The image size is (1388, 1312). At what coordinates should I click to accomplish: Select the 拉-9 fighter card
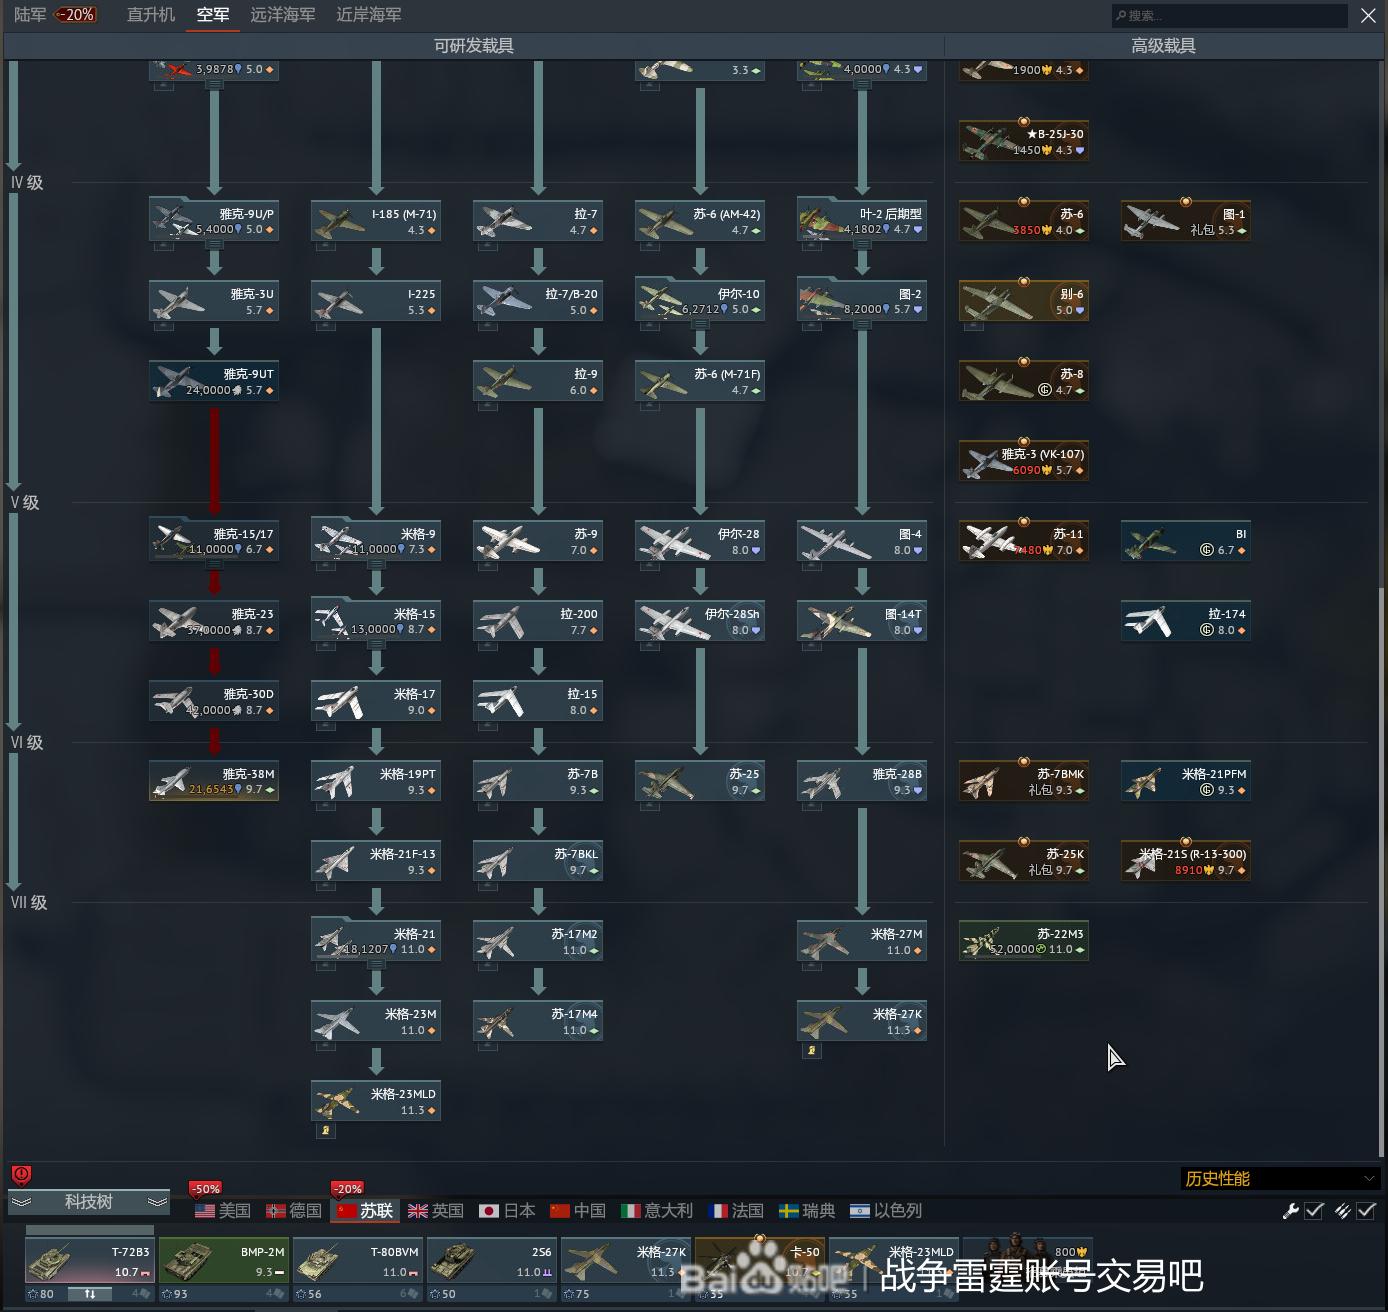coord(538,380)
